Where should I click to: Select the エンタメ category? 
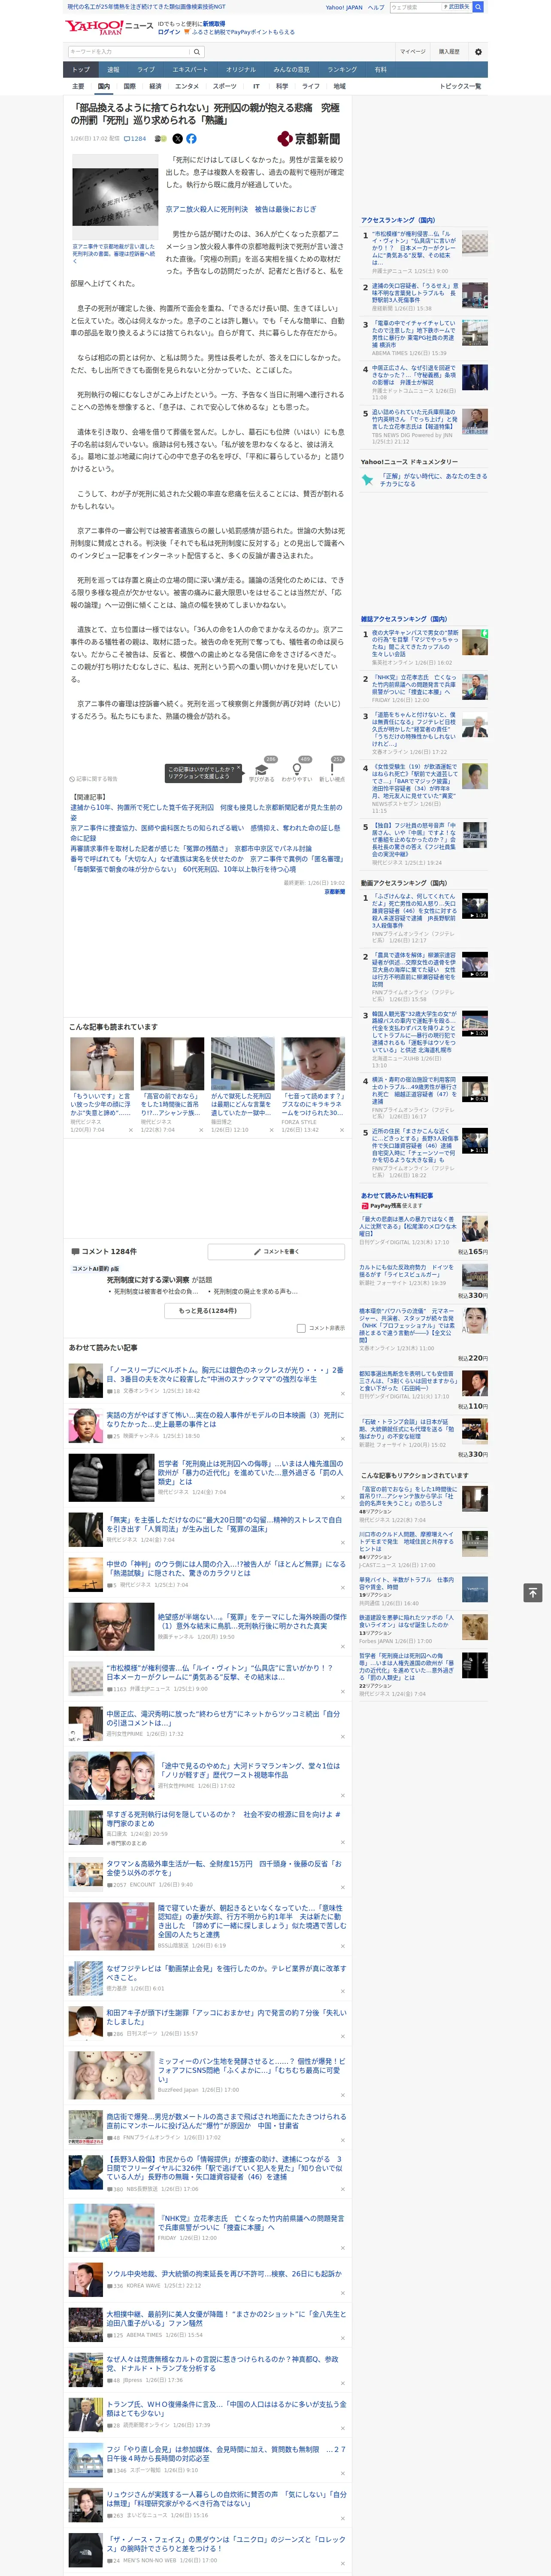click(187, 86)
